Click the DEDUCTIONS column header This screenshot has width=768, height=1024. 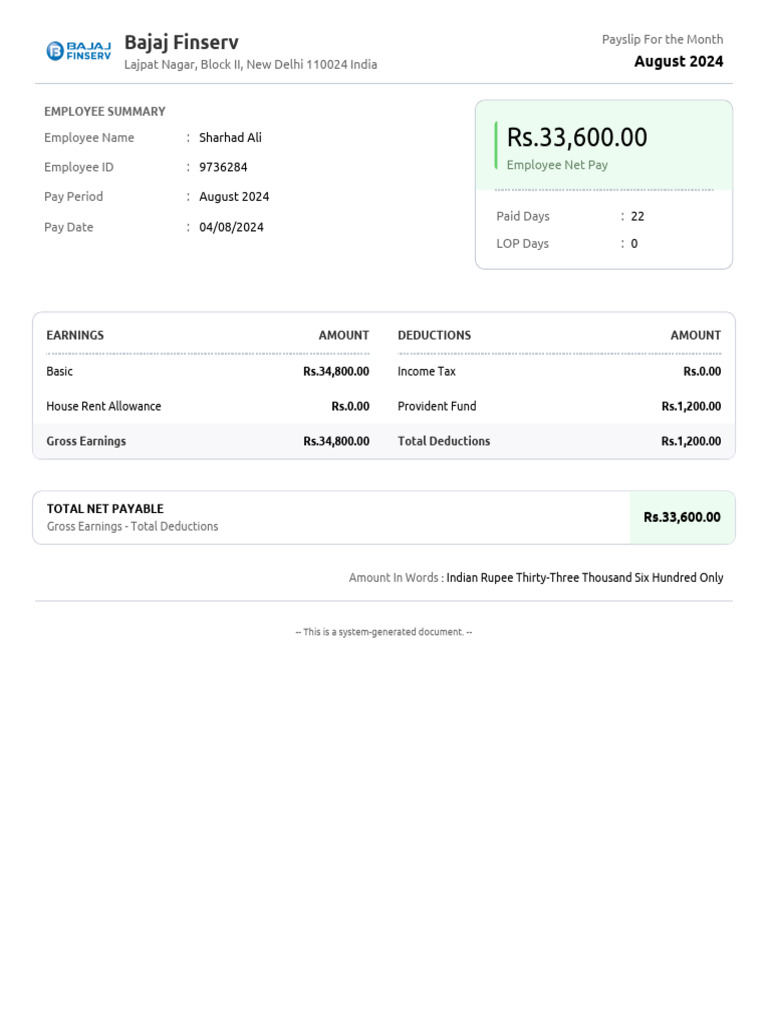click(x=434, y=335)
